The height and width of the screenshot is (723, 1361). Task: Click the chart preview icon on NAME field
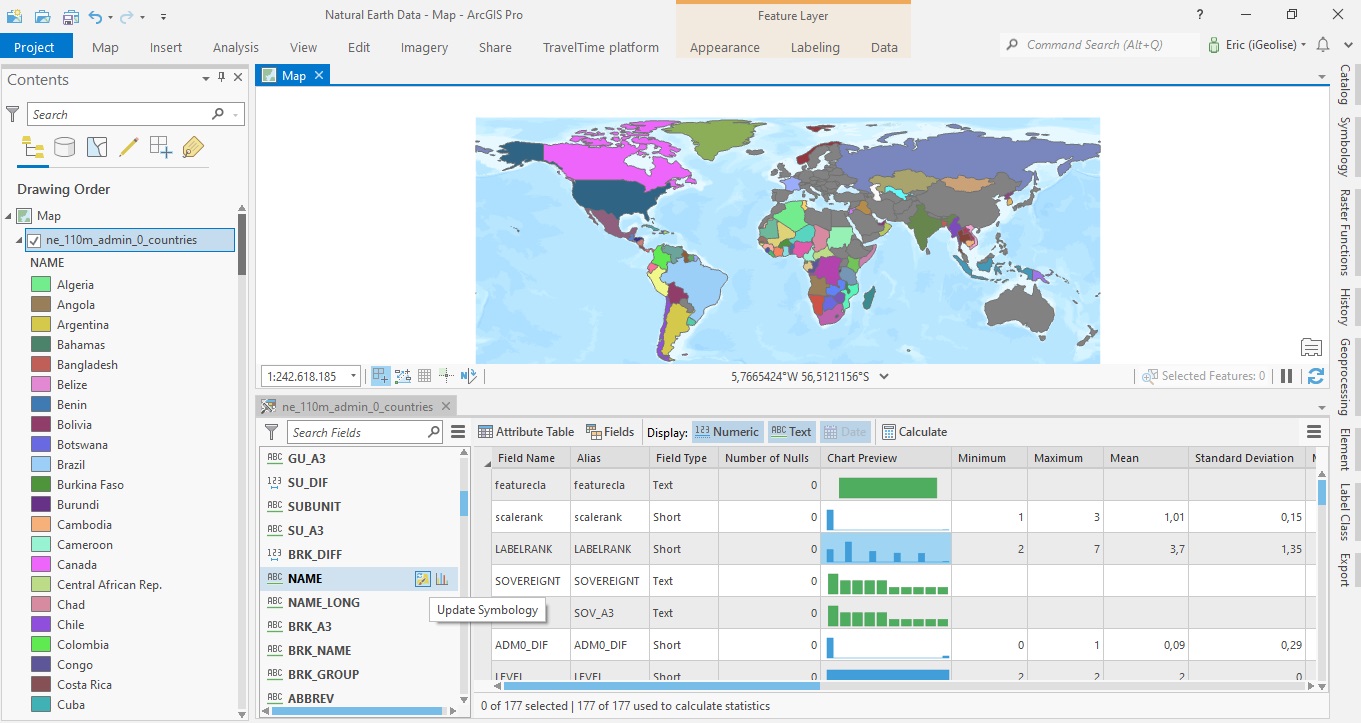(442, 579)
